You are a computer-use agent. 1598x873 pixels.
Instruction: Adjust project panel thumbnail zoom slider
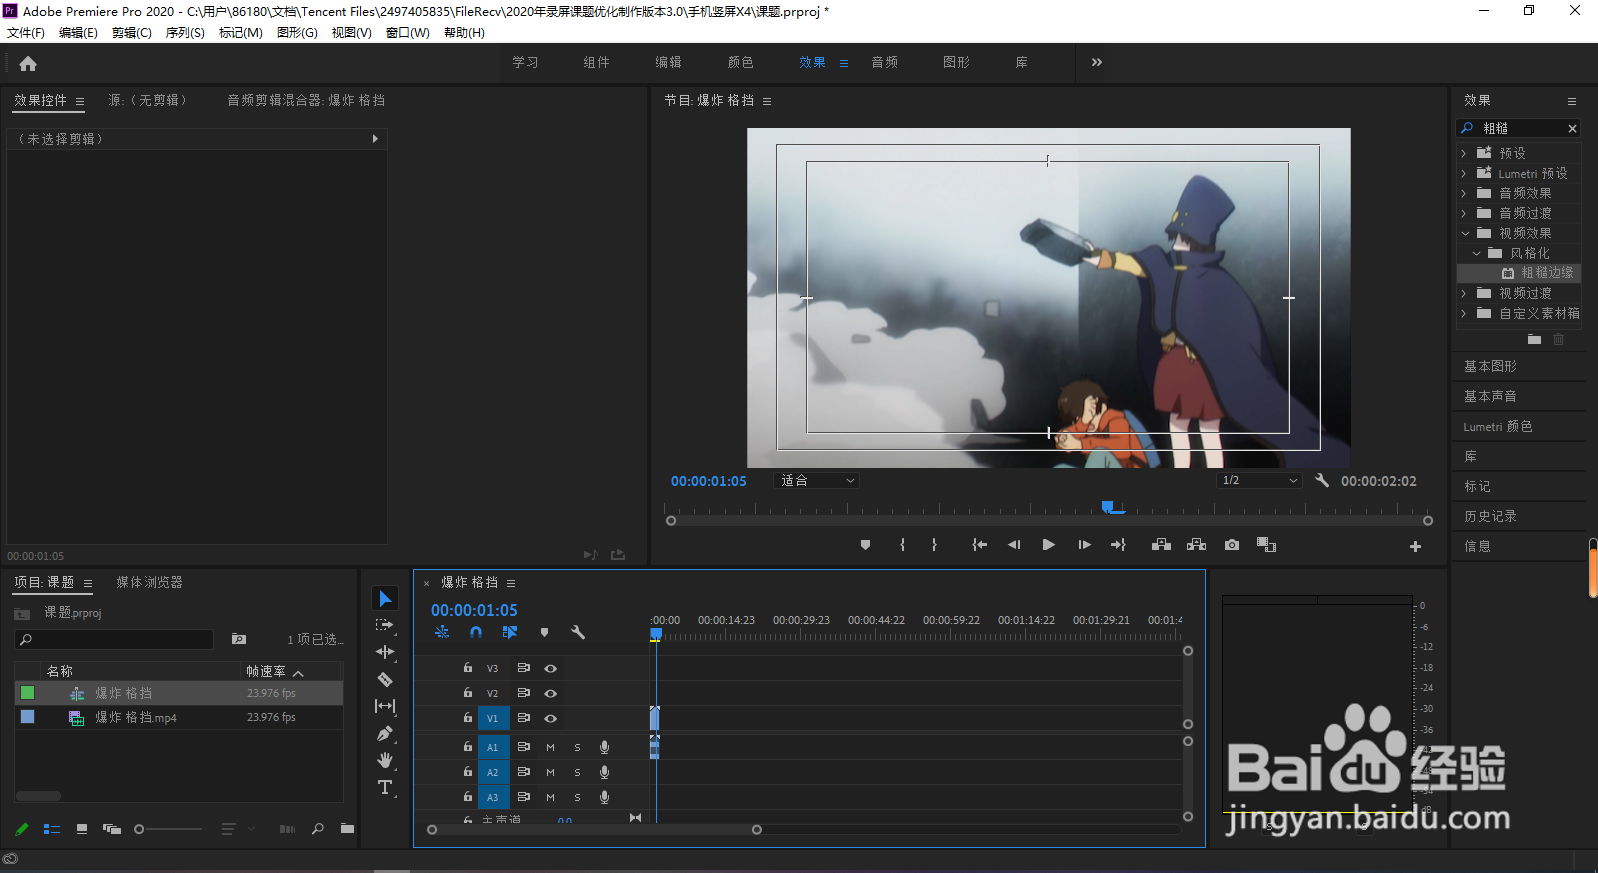139,829
